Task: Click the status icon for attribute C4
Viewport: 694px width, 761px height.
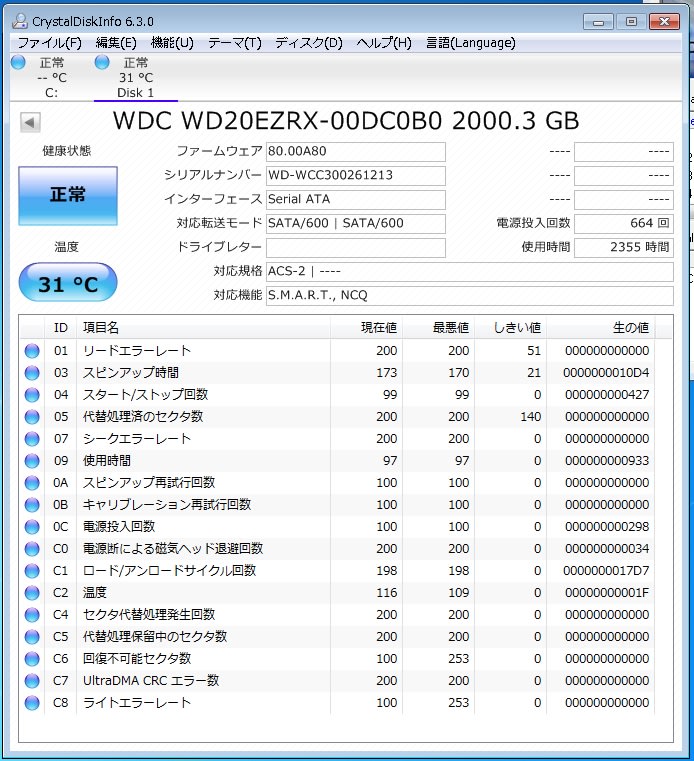Action: 32,615
